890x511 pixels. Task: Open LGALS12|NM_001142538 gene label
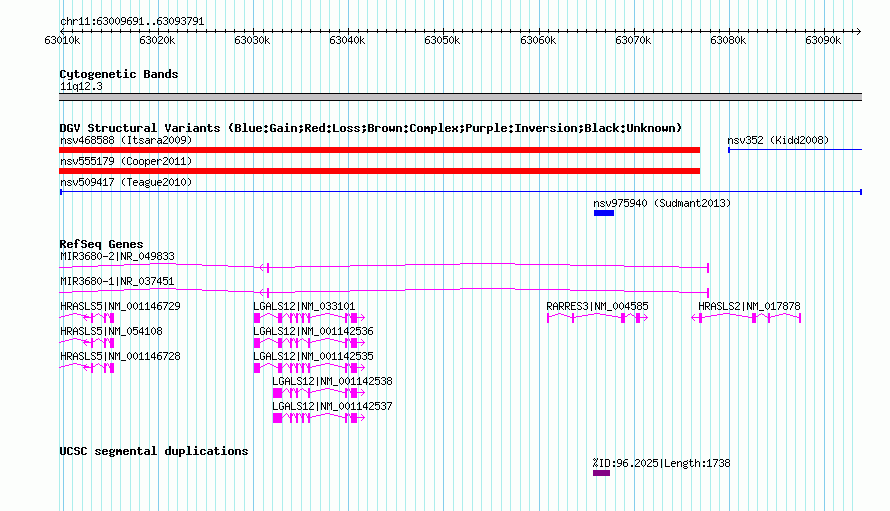click(332, 381)
